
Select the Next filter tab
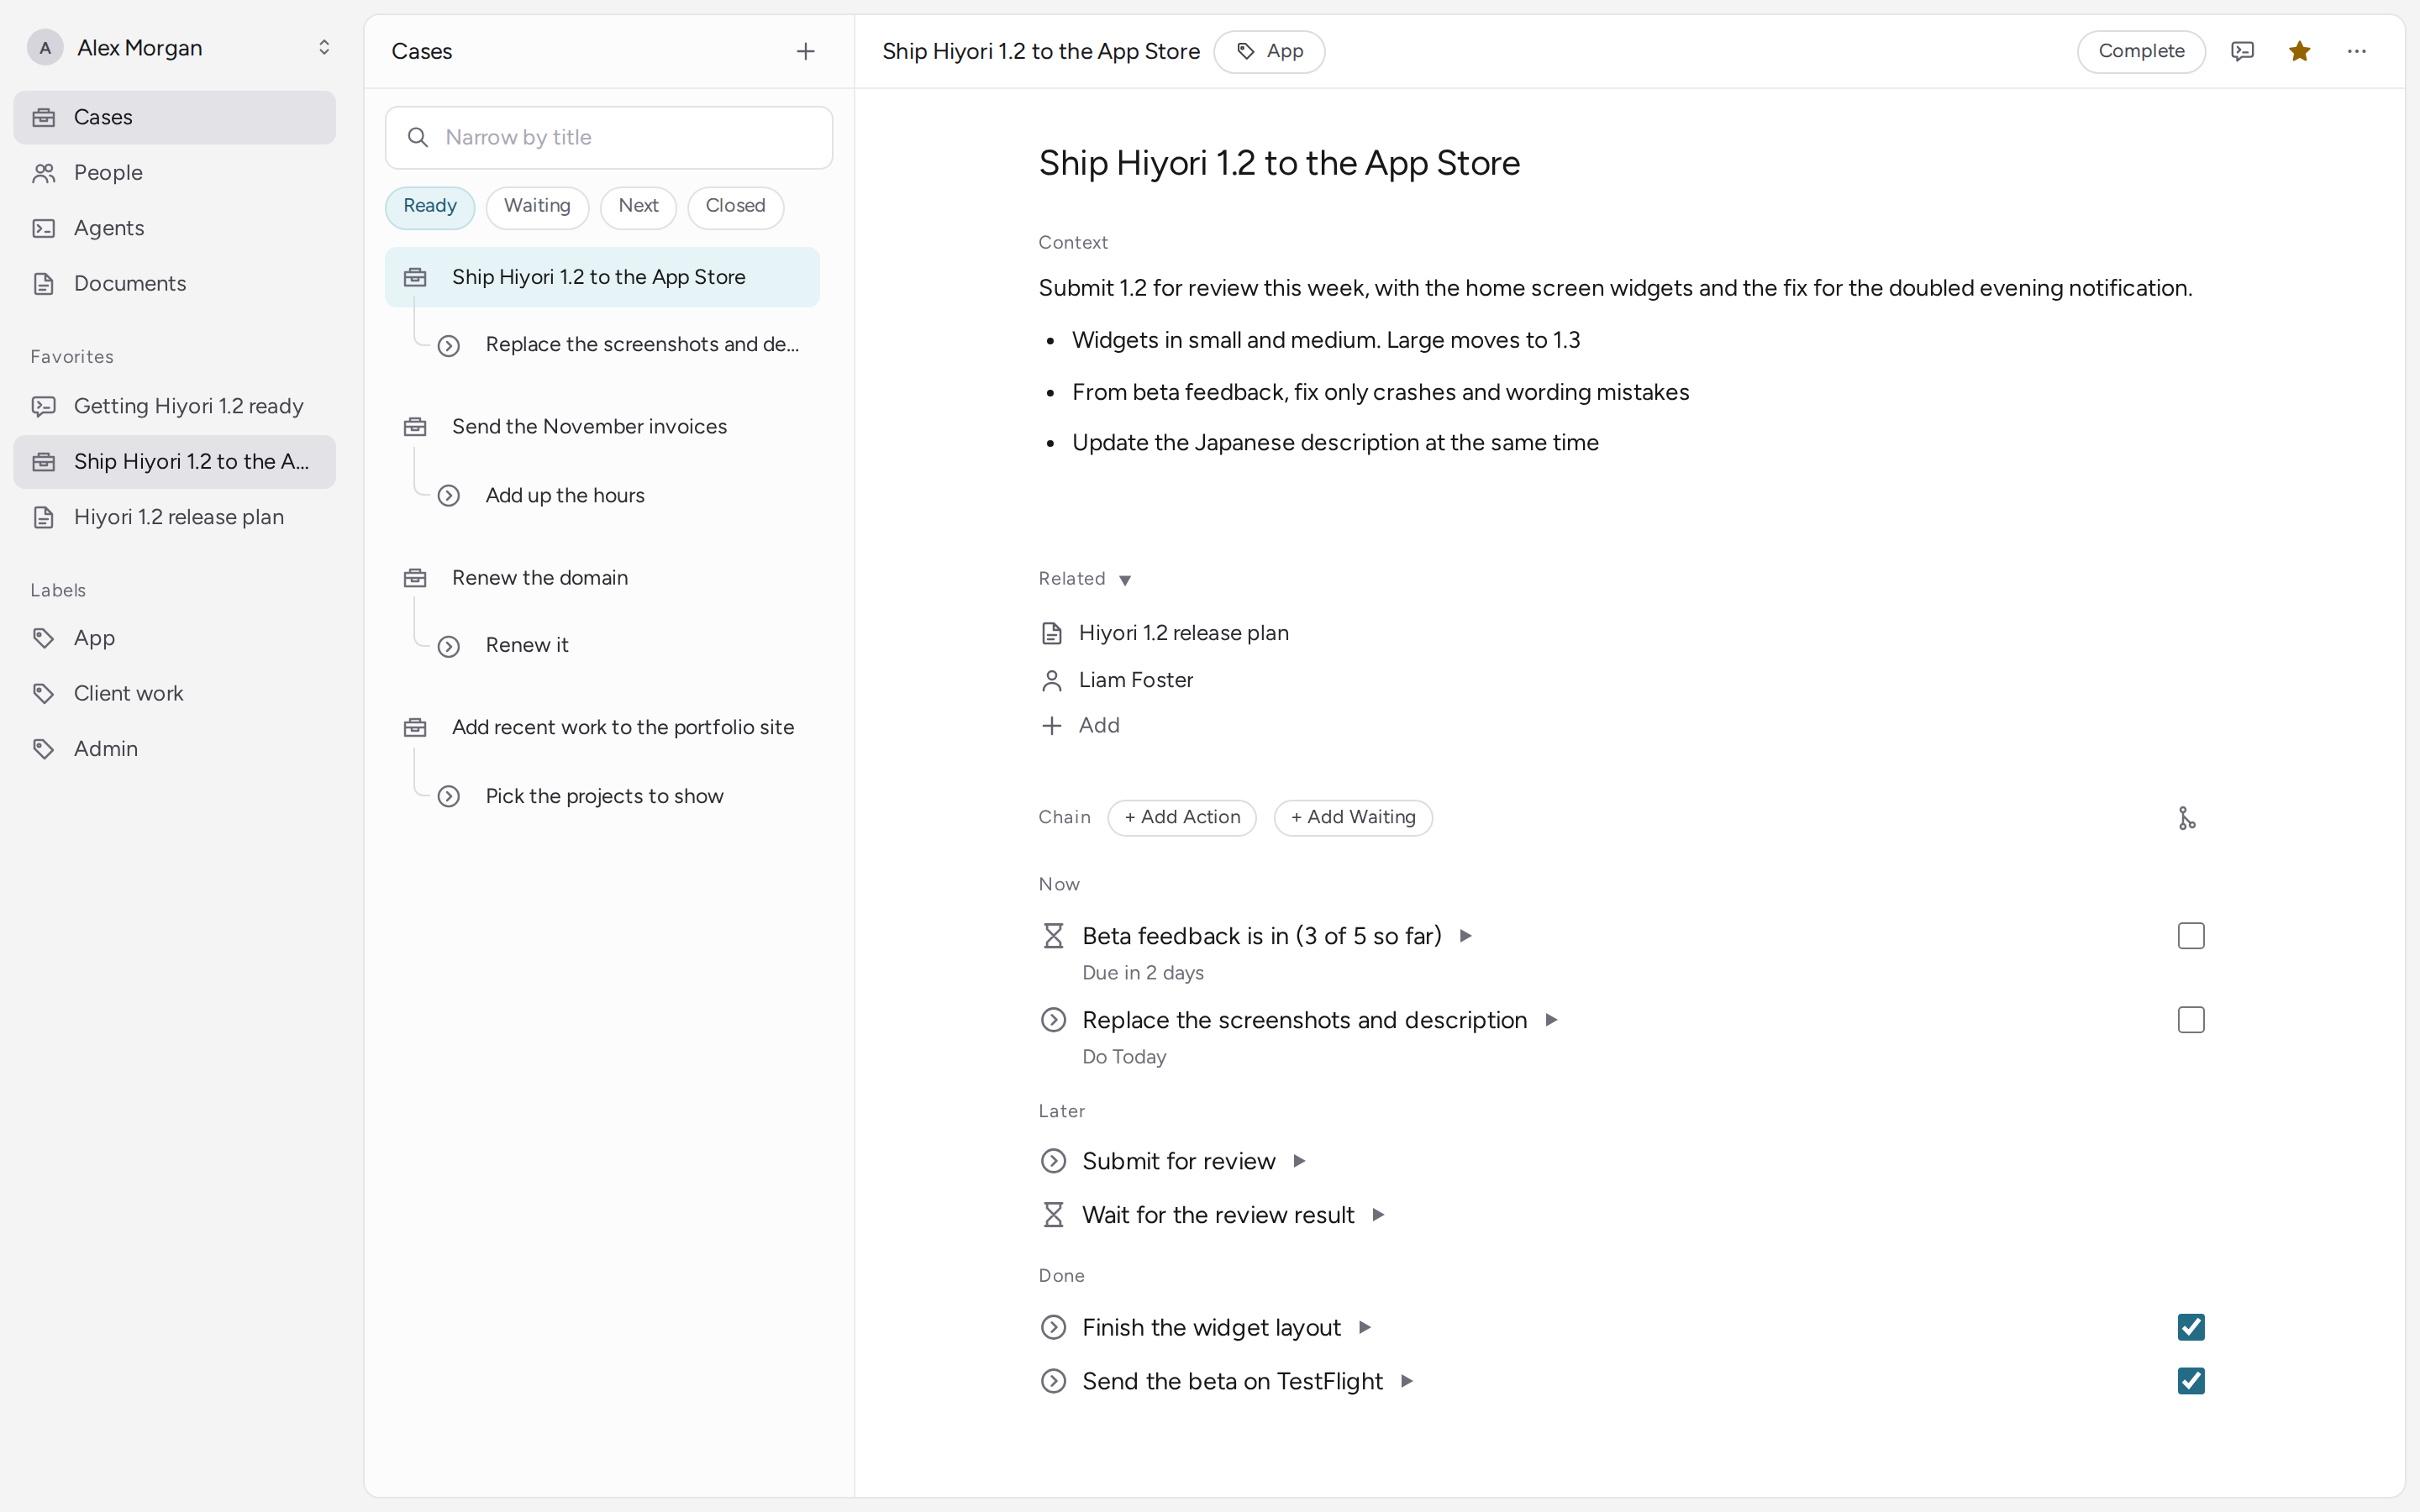pyautogui.click(x=638, y=207)
